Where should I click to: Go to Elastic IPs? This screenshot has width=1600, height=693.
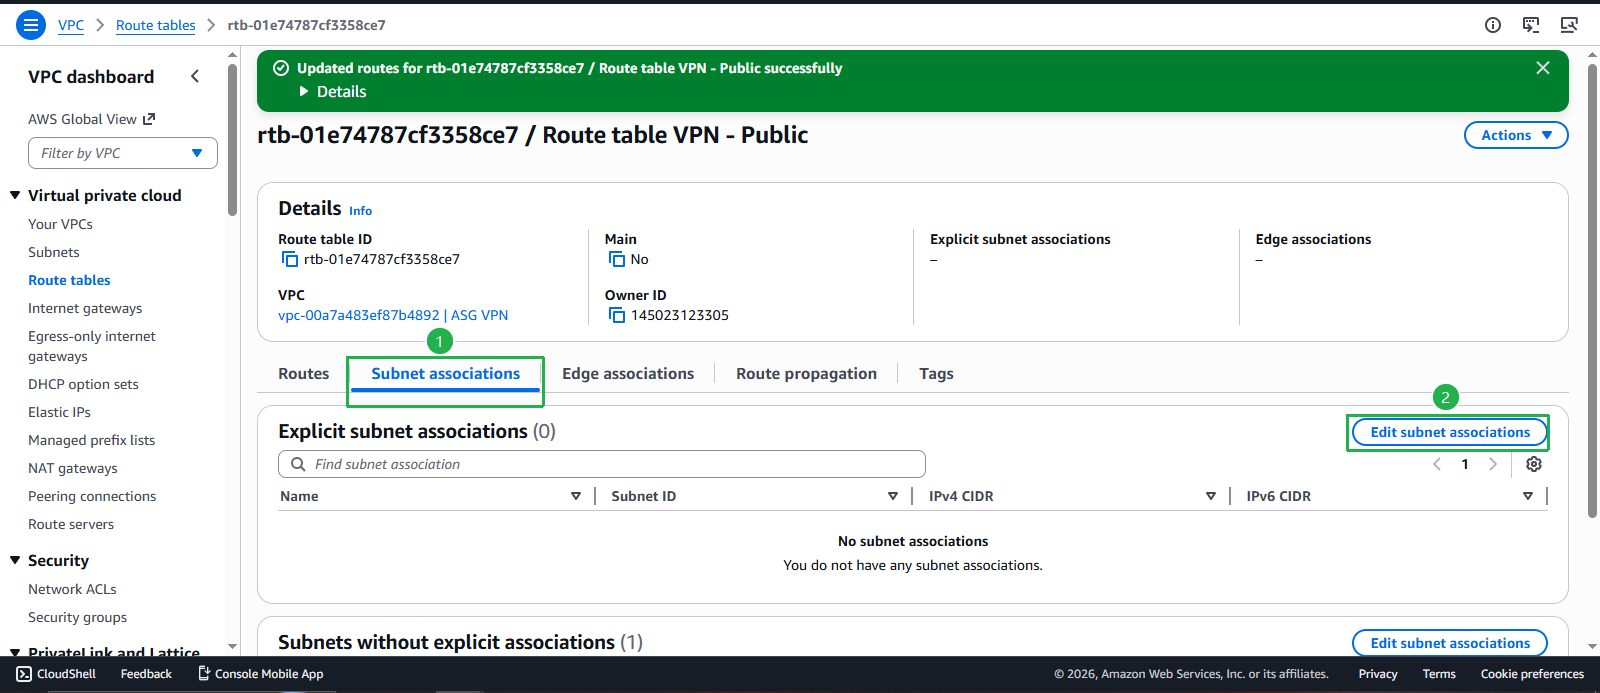[x=60, y=412]
